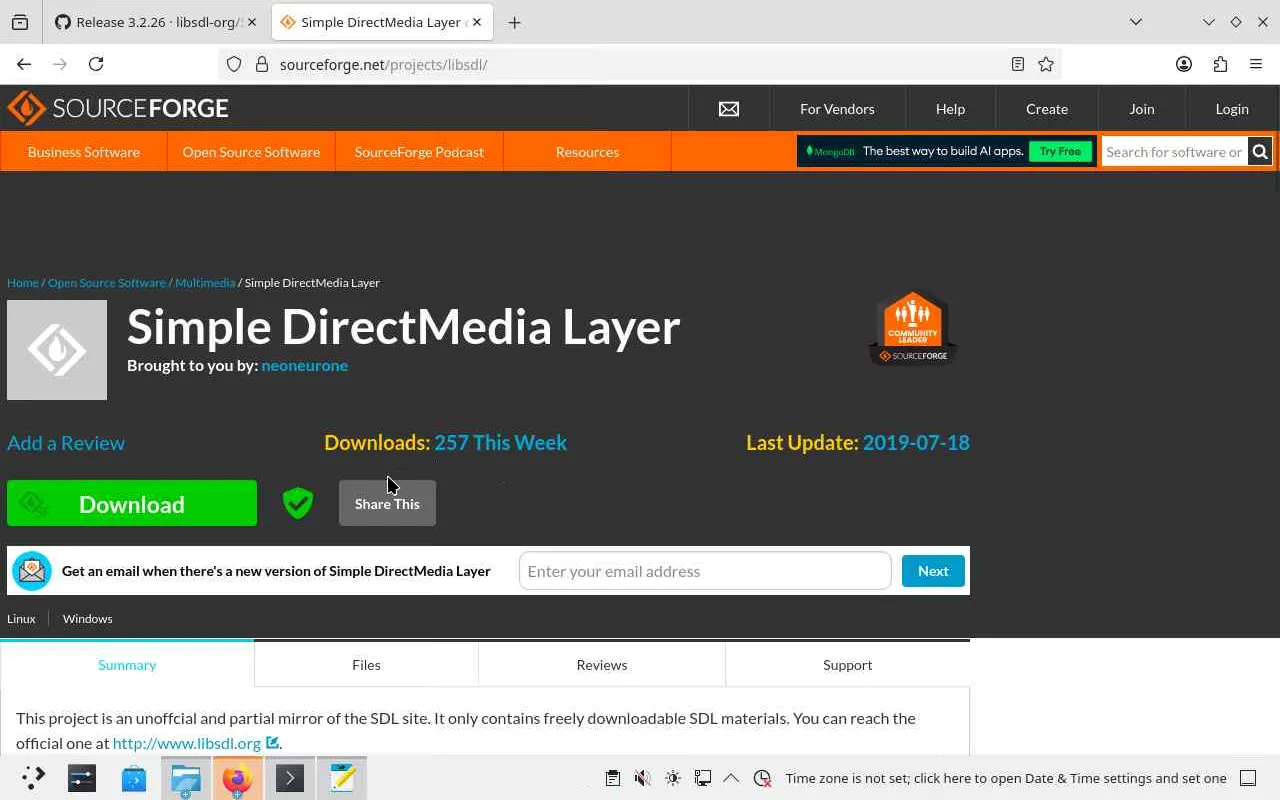Open a new browser tab
Viewport: 1280px width, 800px height.
[514, 22]
